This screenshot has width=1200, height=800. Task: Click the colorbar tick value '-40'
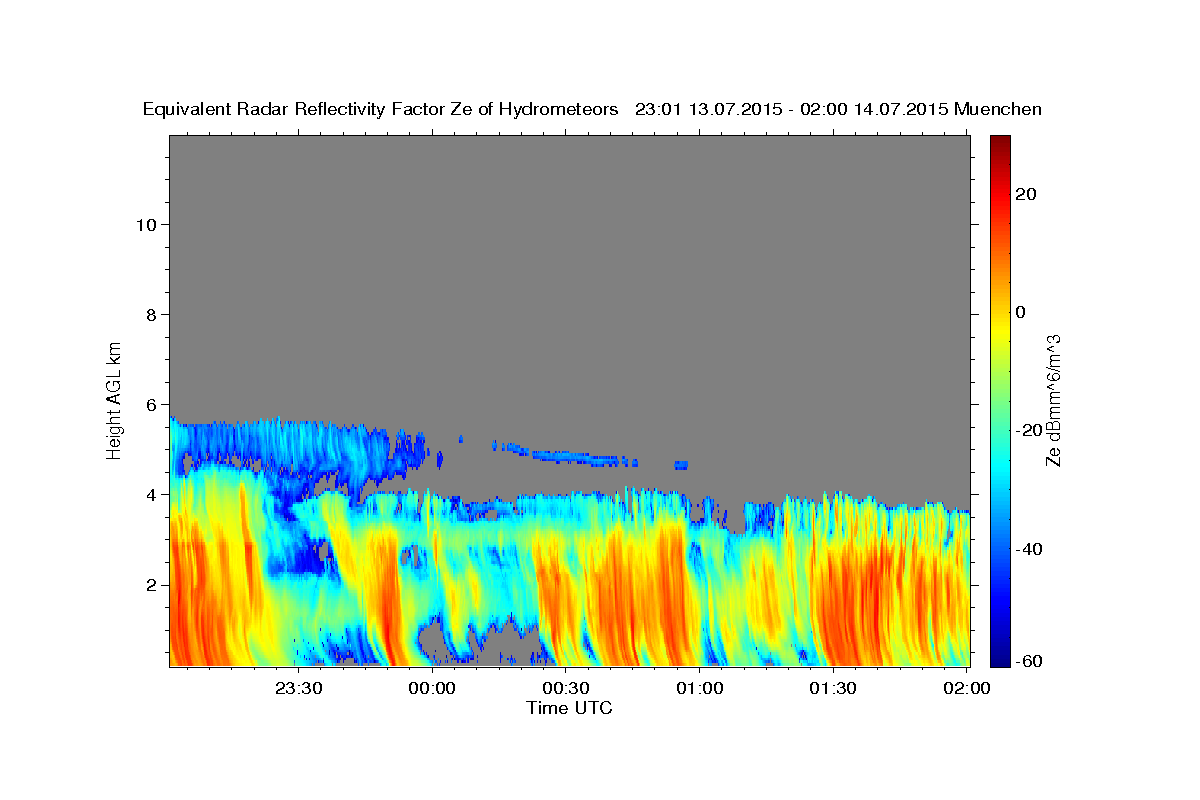(x=1029, y=549)
